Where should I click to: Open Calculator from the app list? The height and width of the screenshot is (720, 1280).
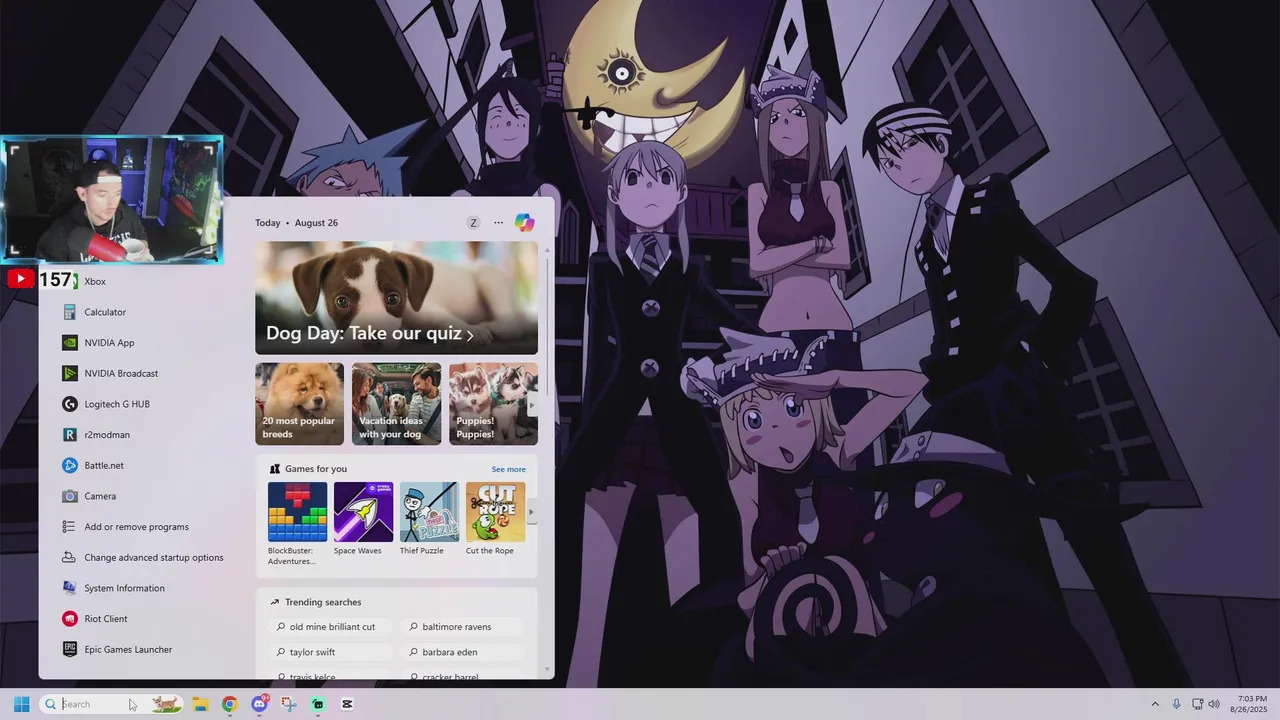click(x=105, y=312)
